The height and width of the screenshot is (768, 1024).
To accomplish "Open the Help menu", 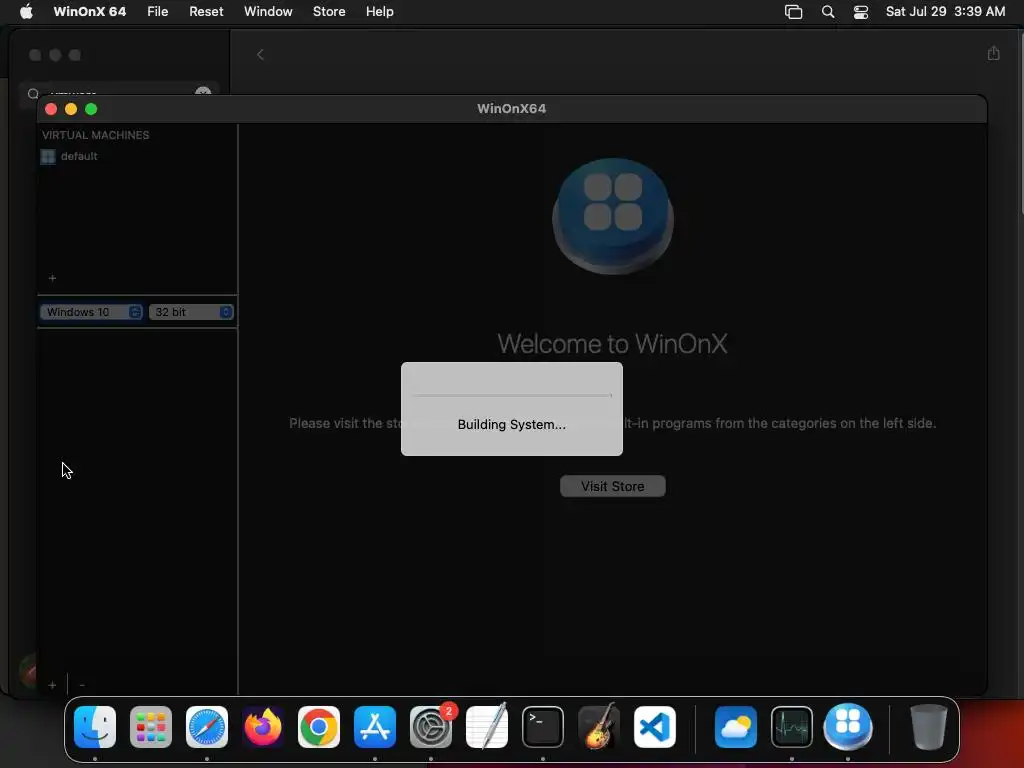I will point(379,12).
